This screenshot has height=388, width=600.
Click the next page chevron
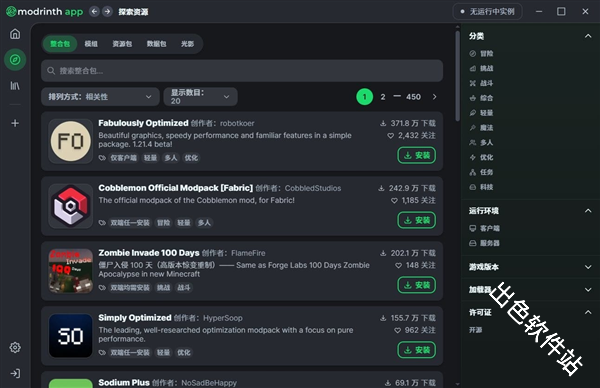(x=434, y=97)
